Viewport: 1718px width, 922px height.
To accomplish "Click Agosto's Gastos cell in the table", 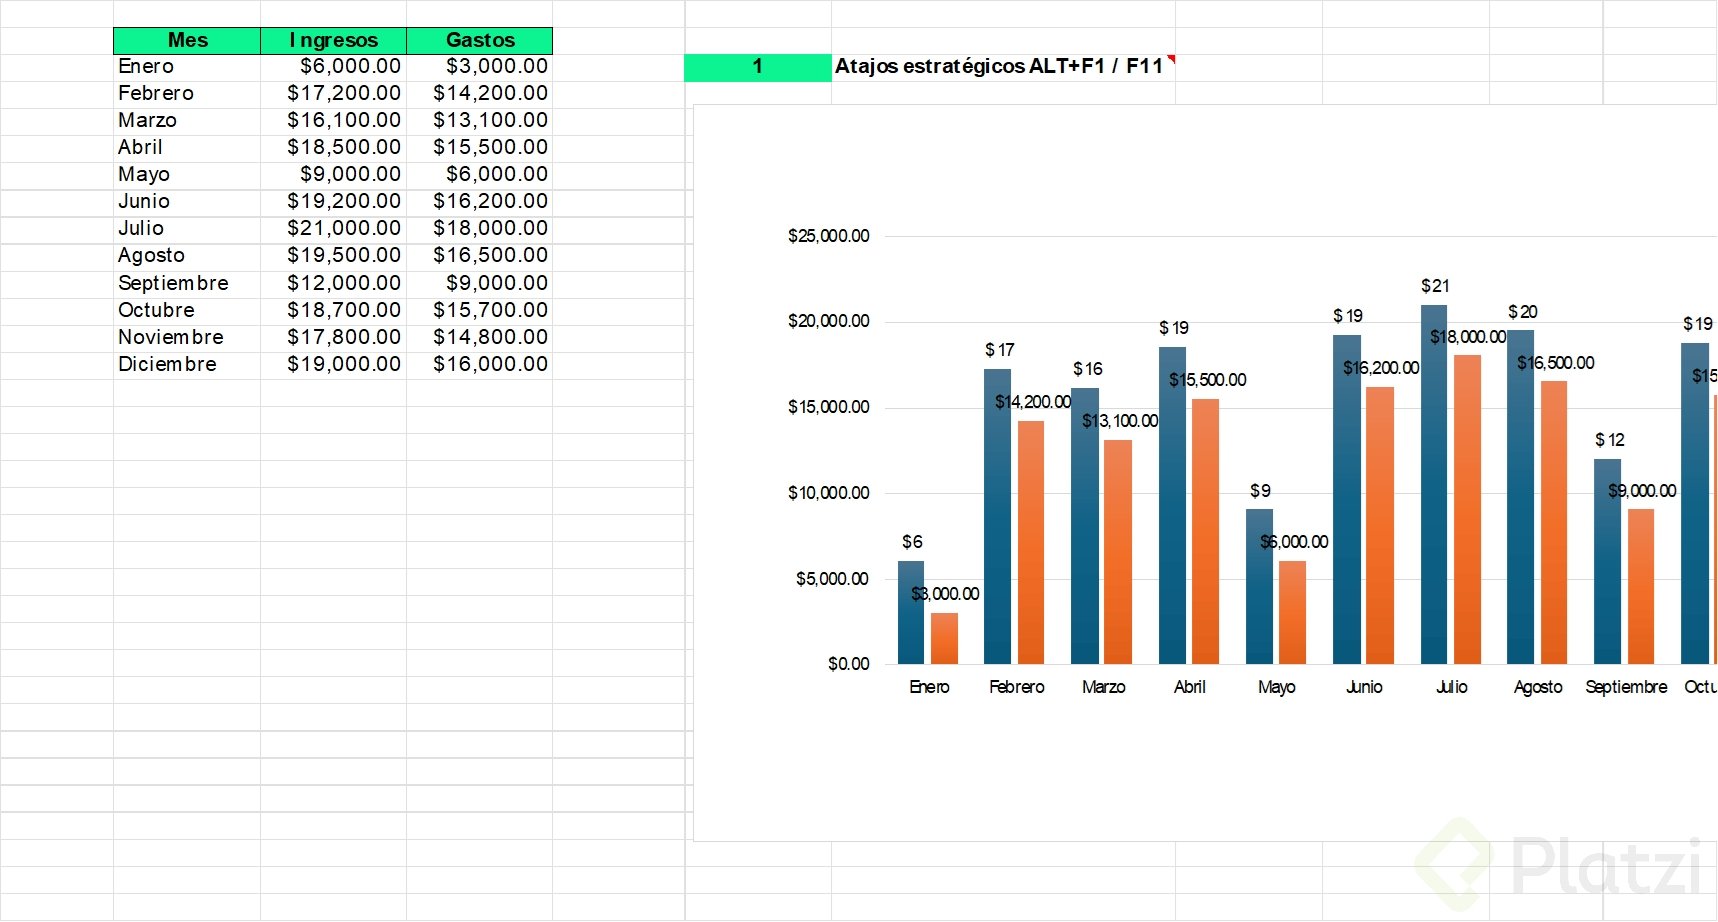I will pos(480,256).
